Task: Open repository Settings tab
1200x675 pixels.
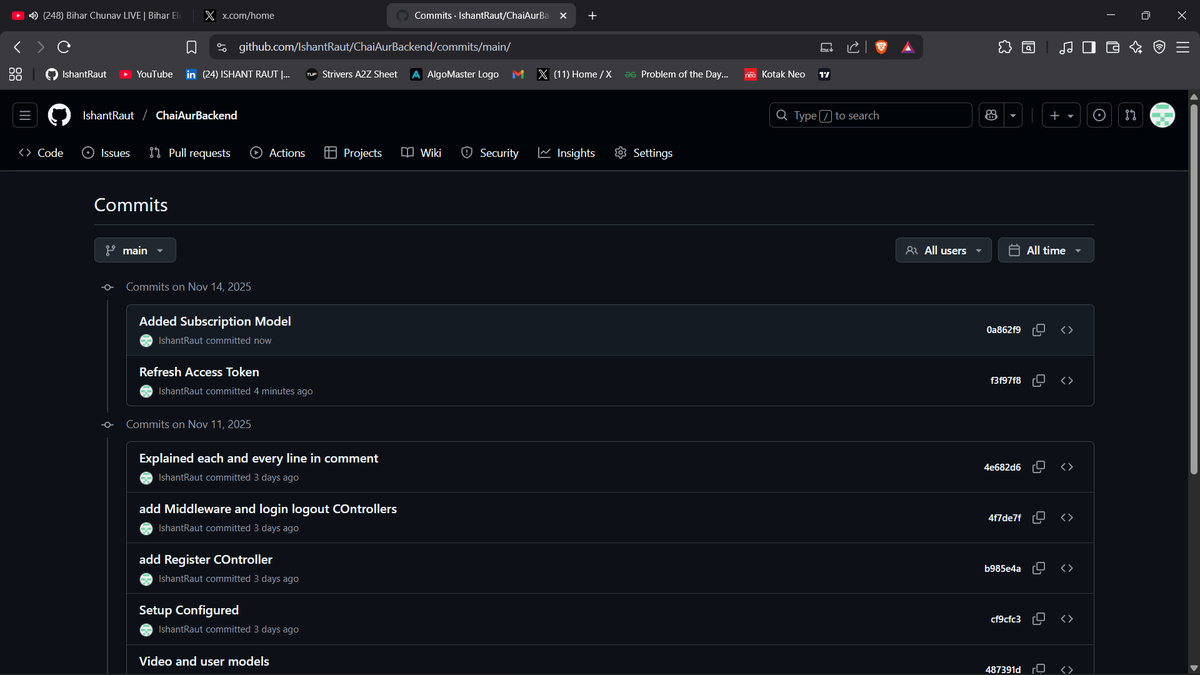Action: (x=643, y=153)
